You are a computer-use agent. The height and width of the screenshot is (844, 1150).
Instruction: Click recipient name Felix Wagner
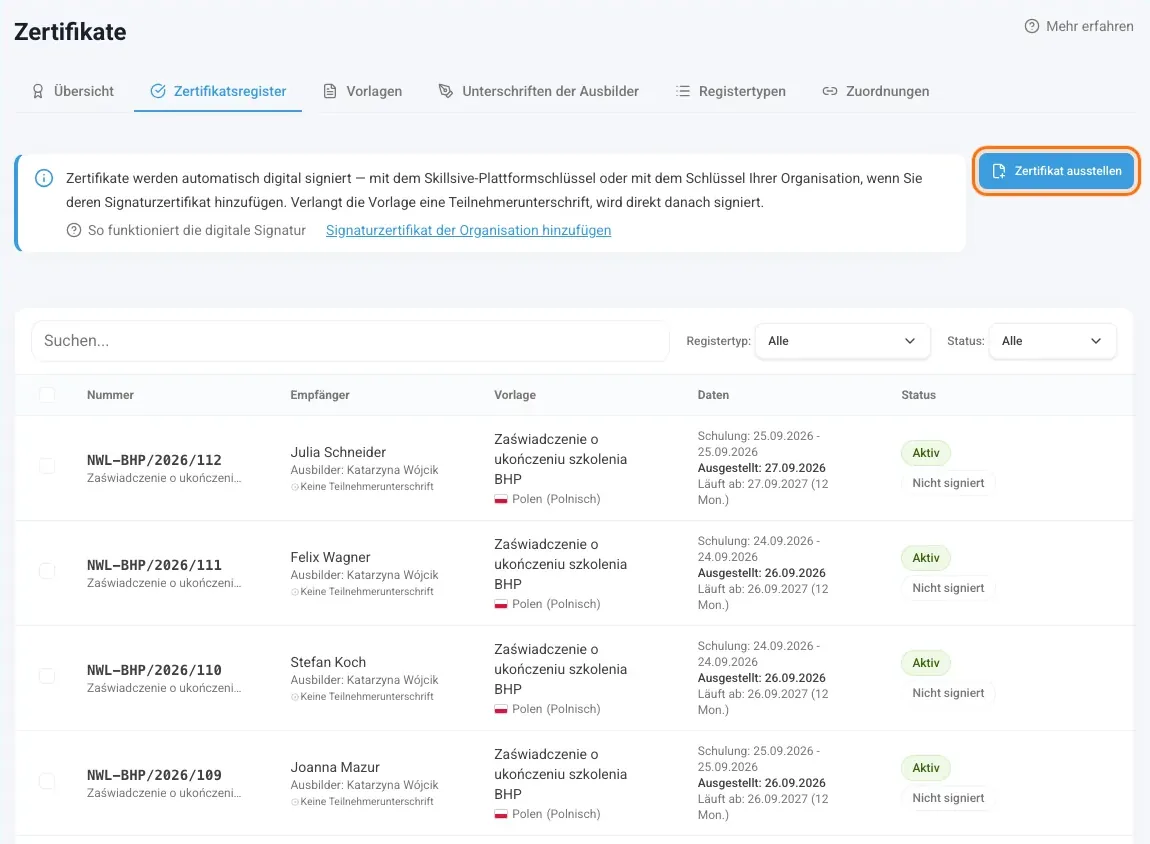tap(330, 557)
